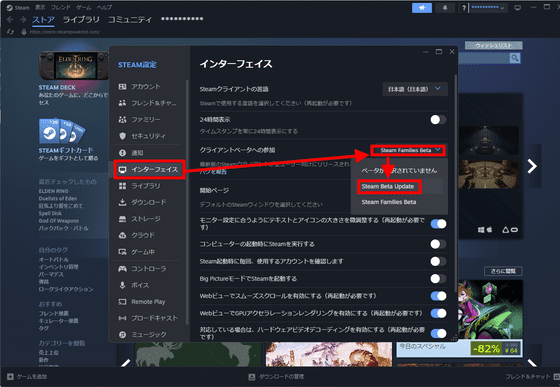Viewport: 560px width, 387px height.
Task: Advance the featured carousel with right arrow
Action: (x=532, y=166)
